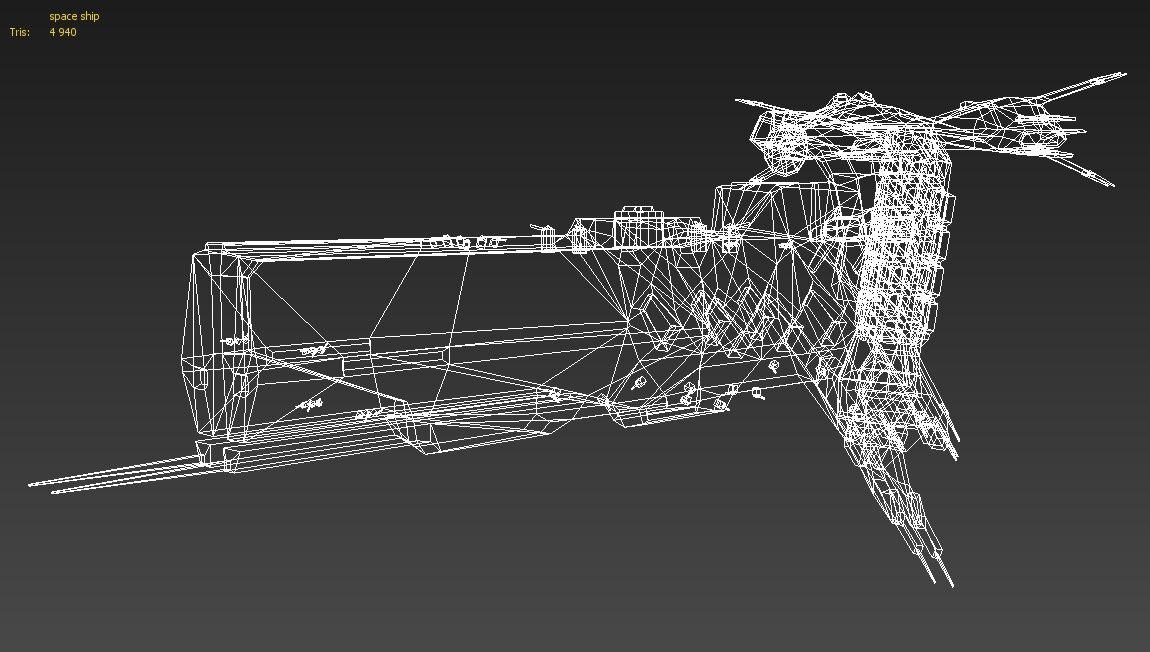Select the spaceship wireframe model in viewport

click(577, 330)
